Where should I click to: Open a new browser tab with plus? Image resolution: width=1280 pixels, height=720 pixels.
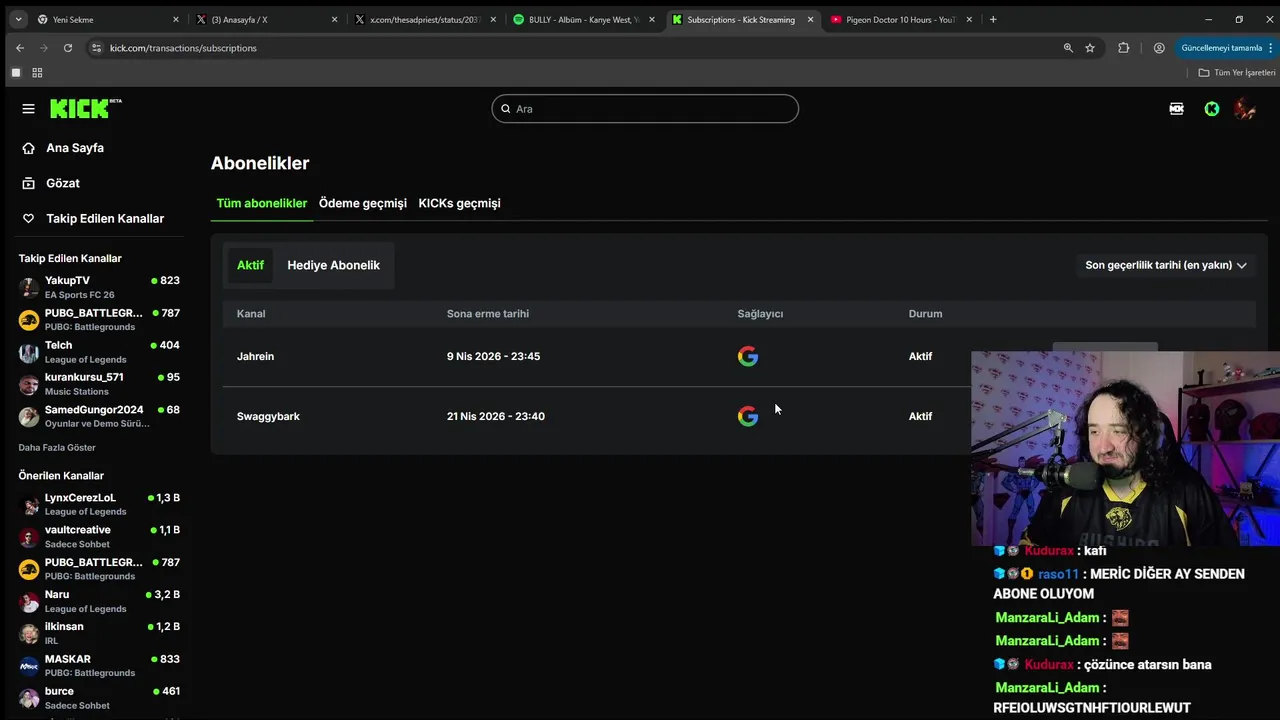(x=993, y=19)
